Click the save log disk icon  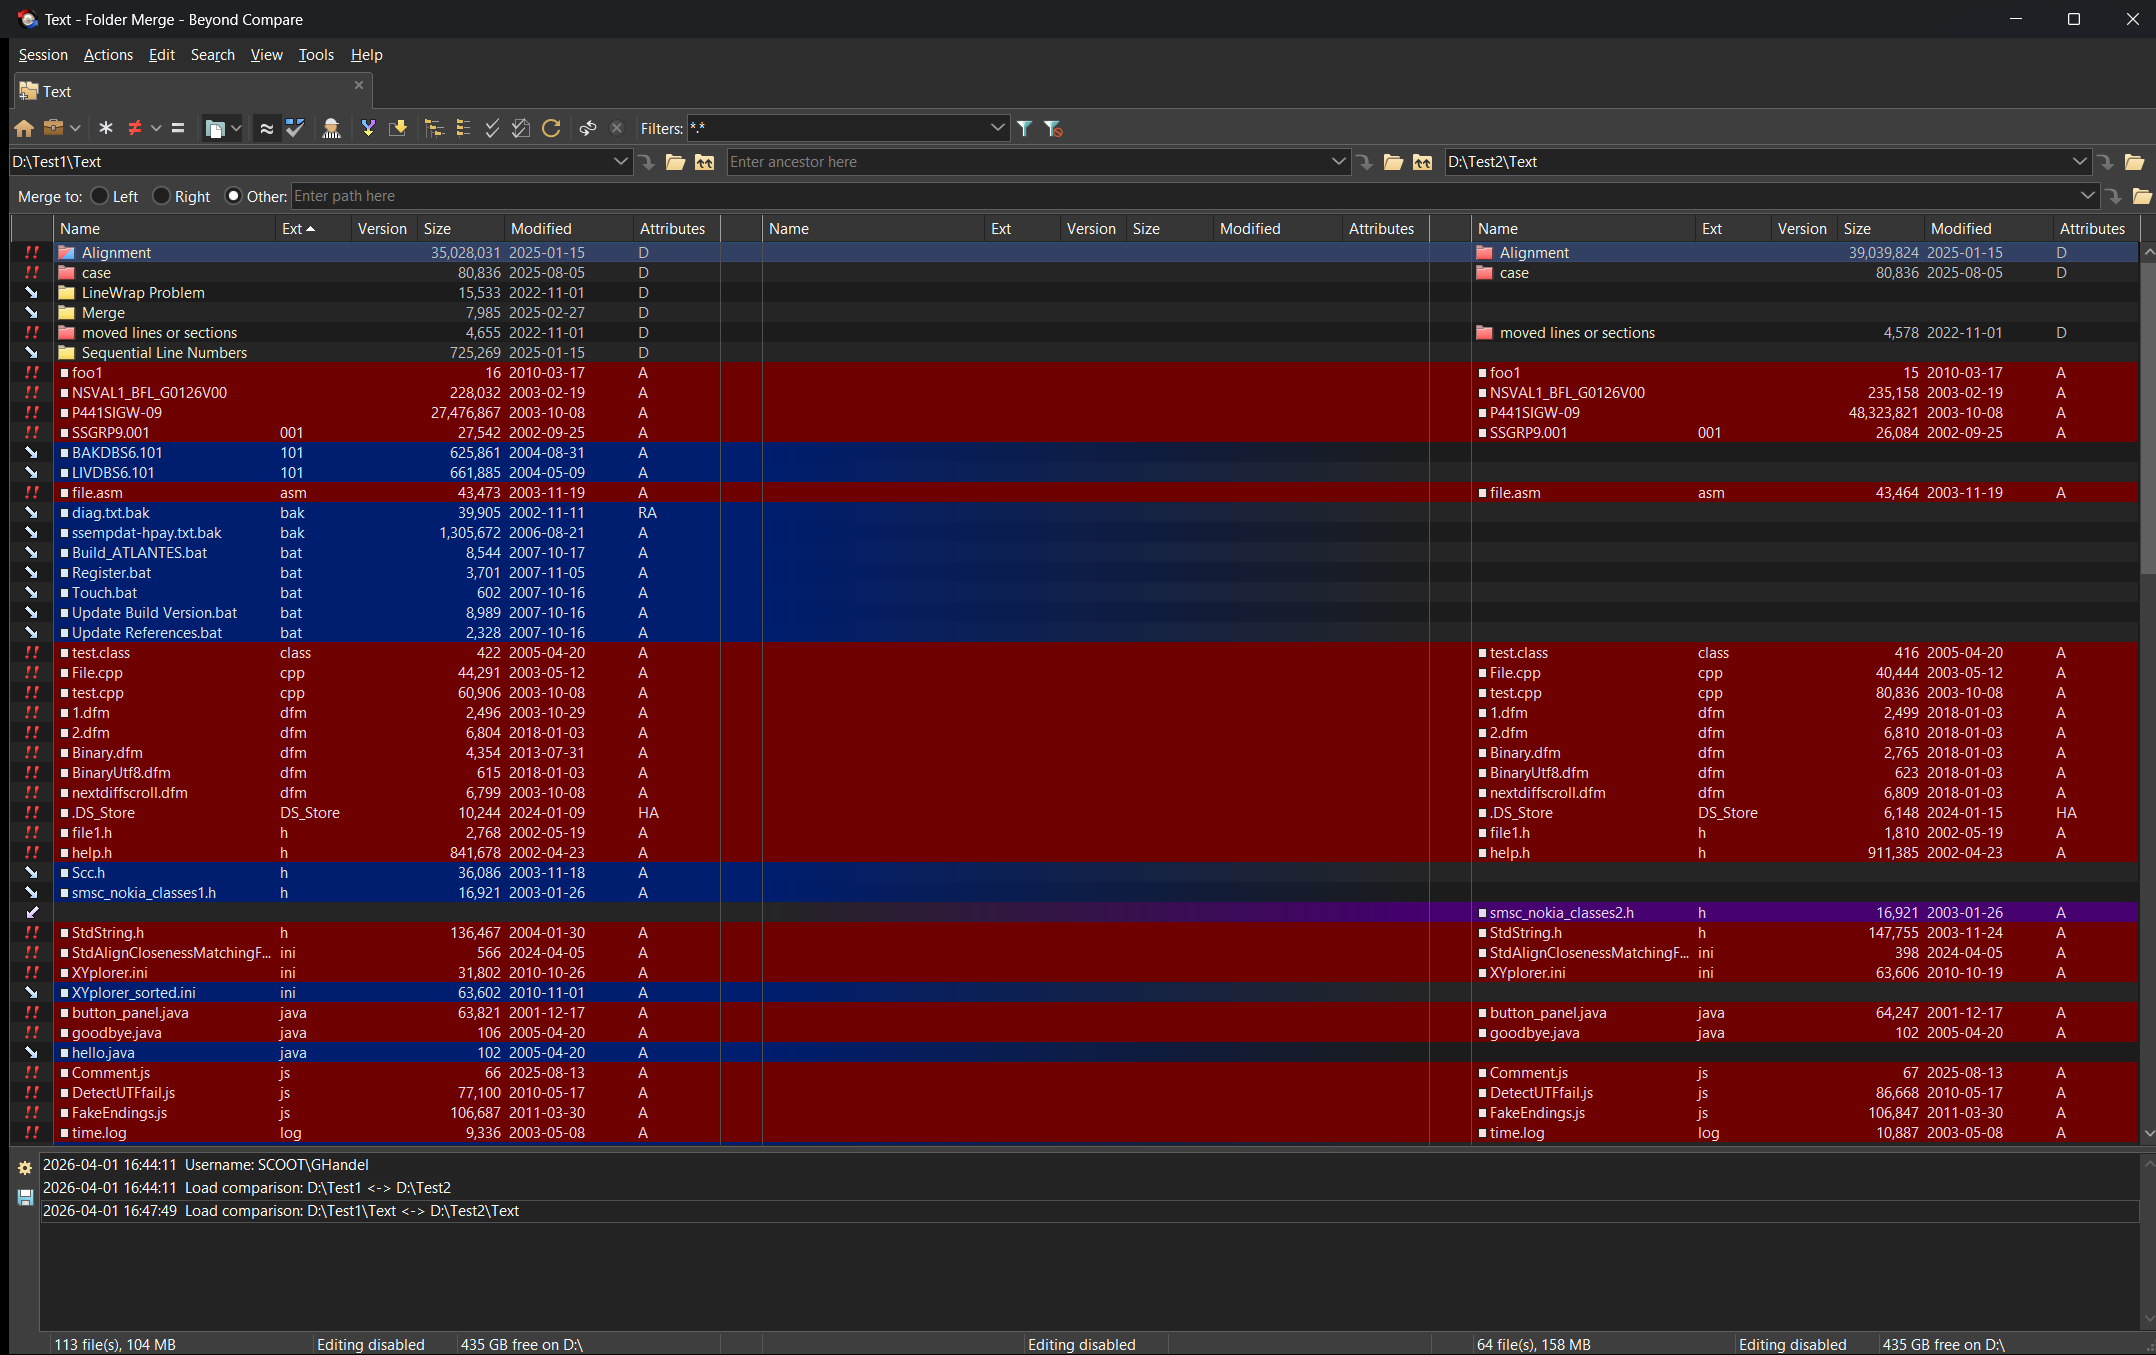coord(25,1197)
